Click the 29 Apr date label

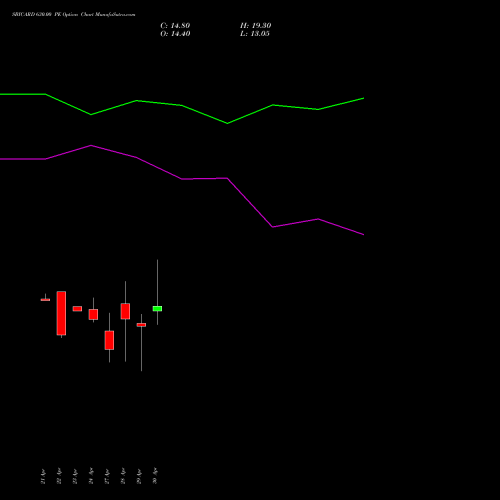pyautogui.click(x=139, y=476)
